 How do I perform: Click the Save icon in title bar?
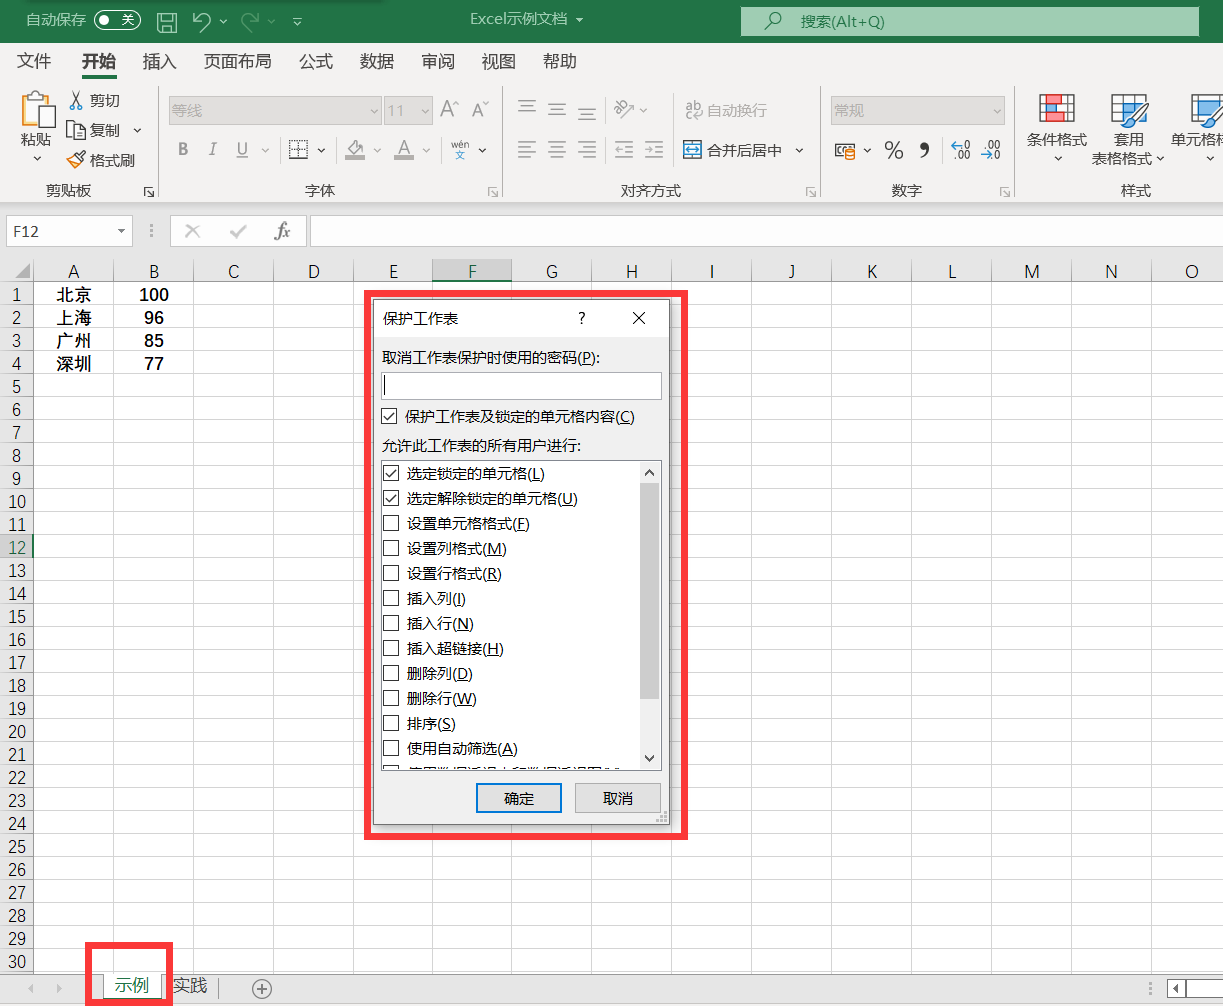(167, 21)
